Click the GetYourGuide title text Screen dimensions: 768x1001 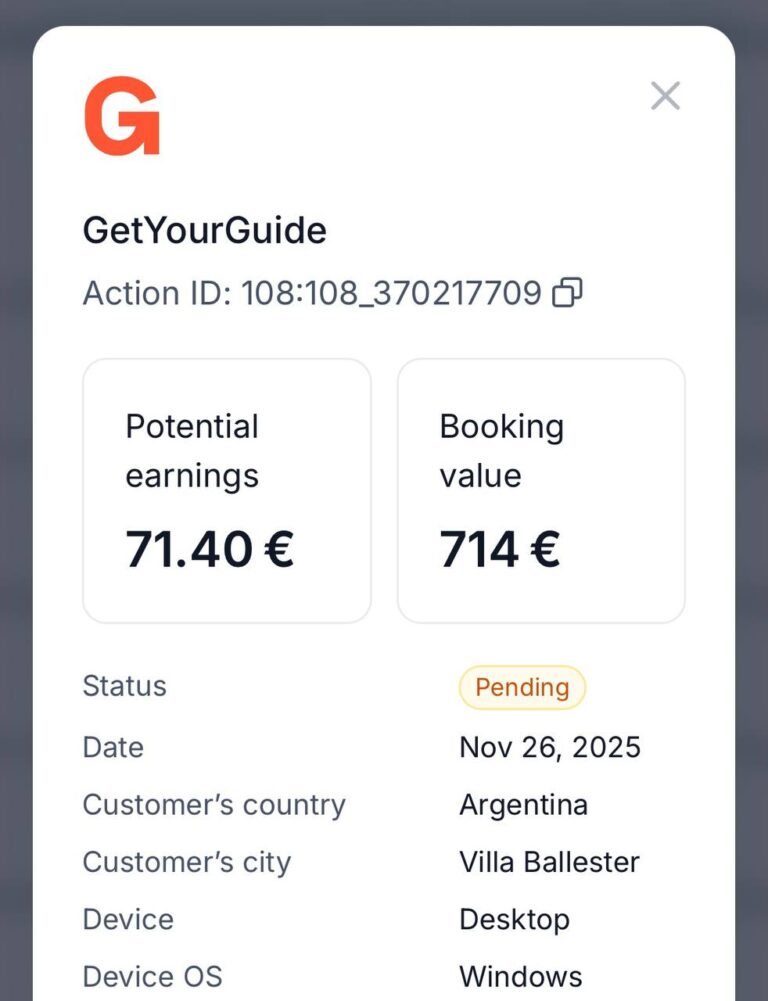tap(204, 231)
